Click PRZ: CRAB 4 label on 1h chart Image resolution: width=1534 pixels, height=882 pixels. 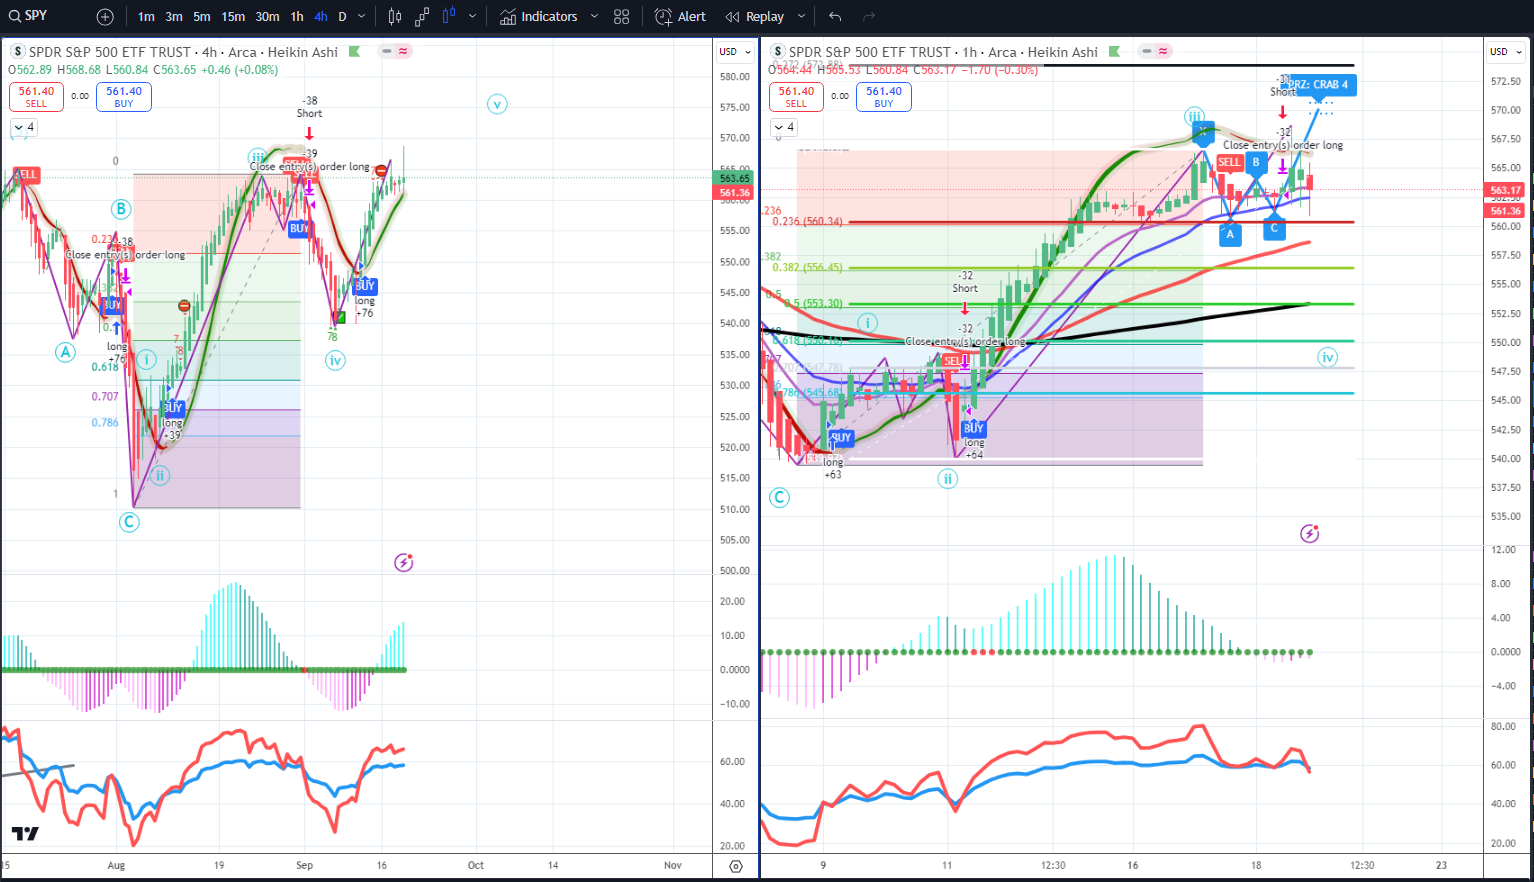click(x=1320, y=85)
